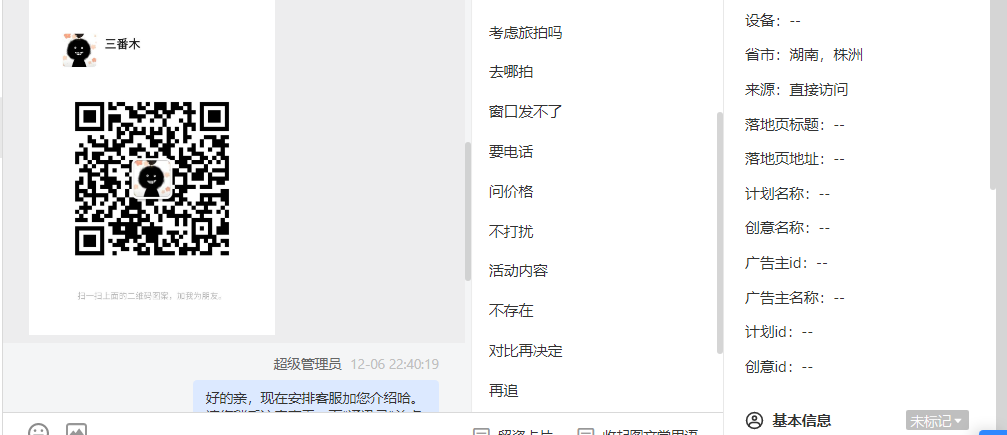Choose the 要电话 phrase
This screenshot has width=1007, height=435.
pyautogui.click(x=511, y=152)
